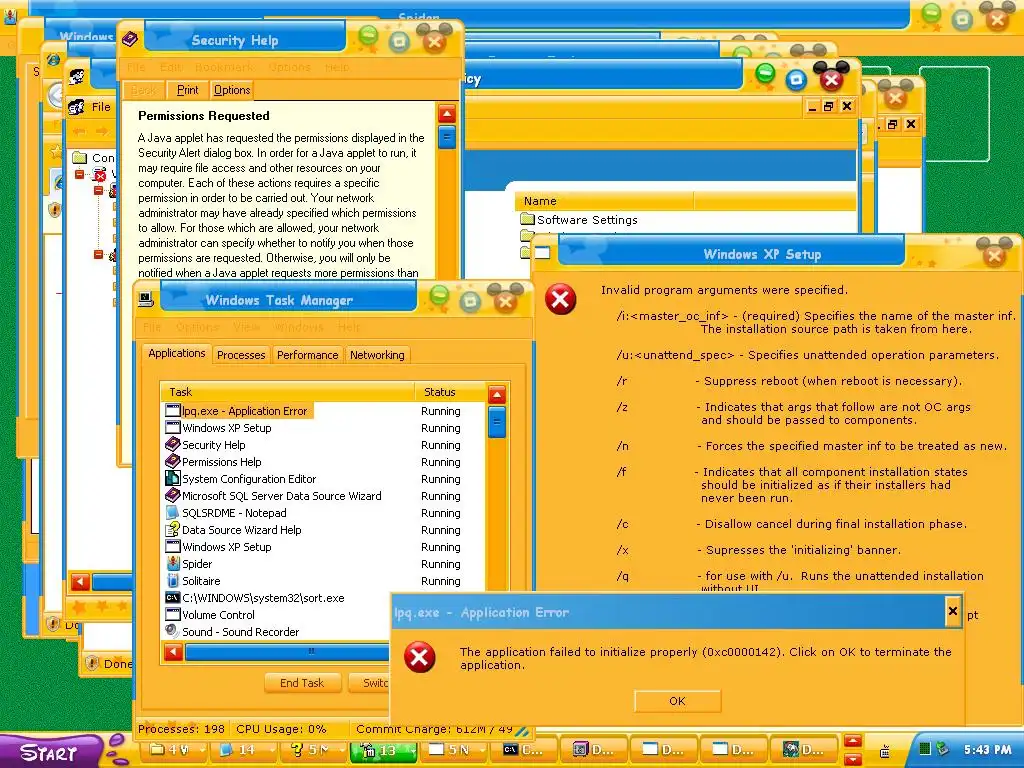Click the task list horizontal scroll left arrow
Viewport: 1024px width, 768px height.
(x=173, y=652)
